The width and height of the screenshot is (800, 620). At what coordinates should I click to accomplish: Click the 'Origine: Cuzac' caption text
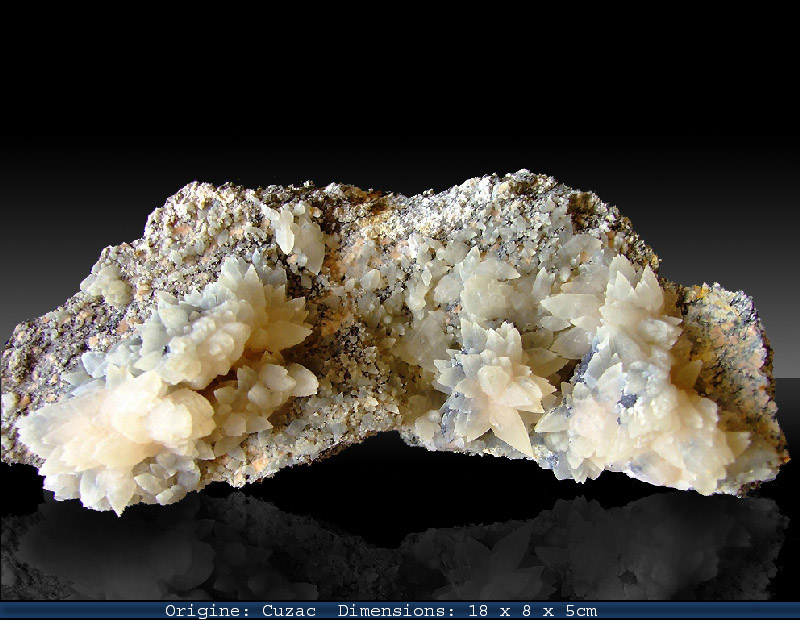(x=240, y=610)
